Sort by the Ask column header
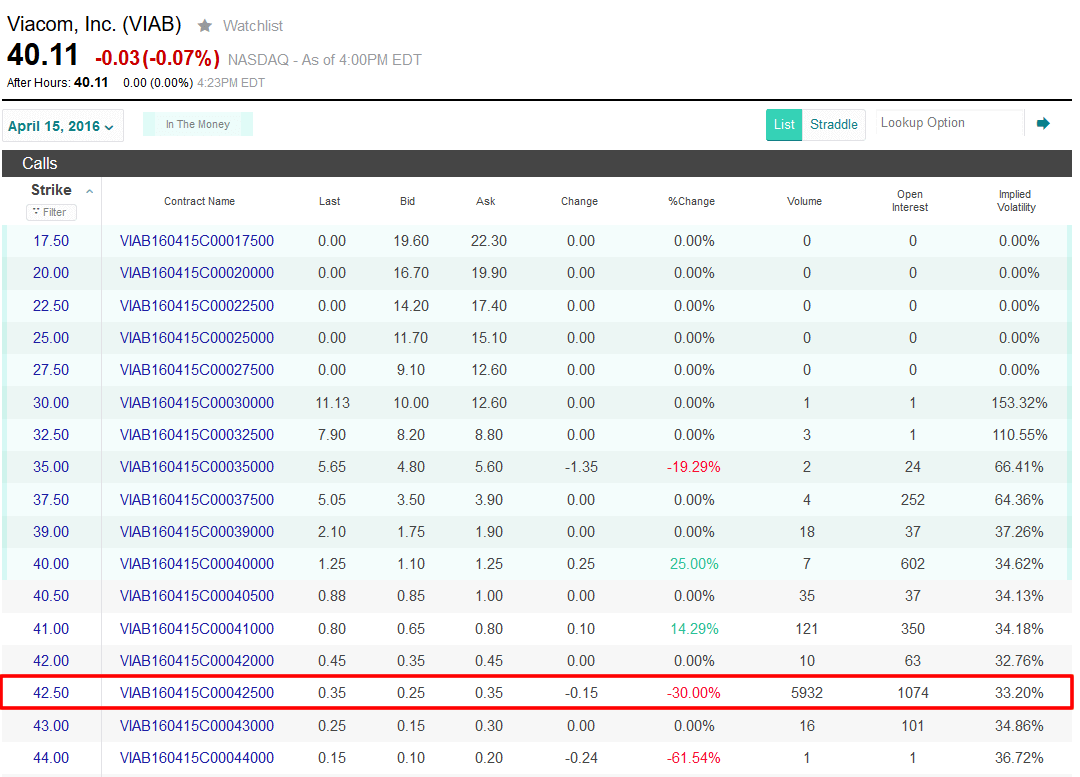The image size is (1080, 777). (486, 201)
